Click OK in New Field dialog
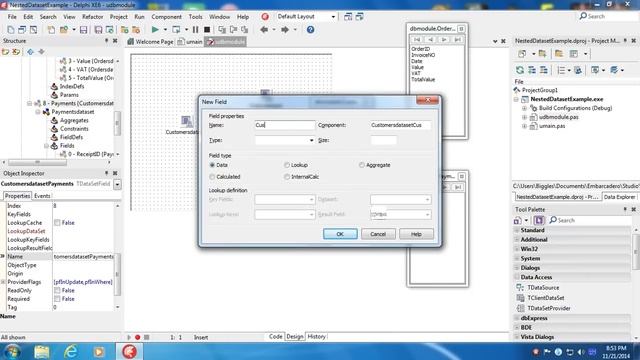 point(340,234)
